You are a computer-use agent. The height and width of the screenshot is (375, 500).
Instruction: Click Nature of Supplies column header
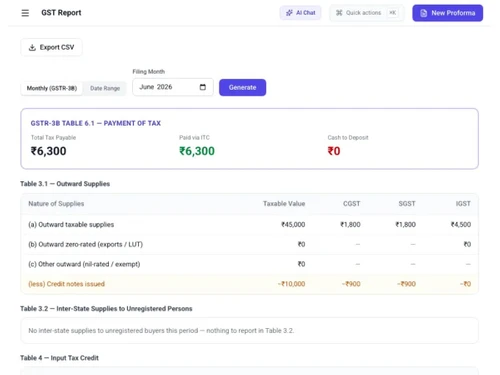point(56,204)
